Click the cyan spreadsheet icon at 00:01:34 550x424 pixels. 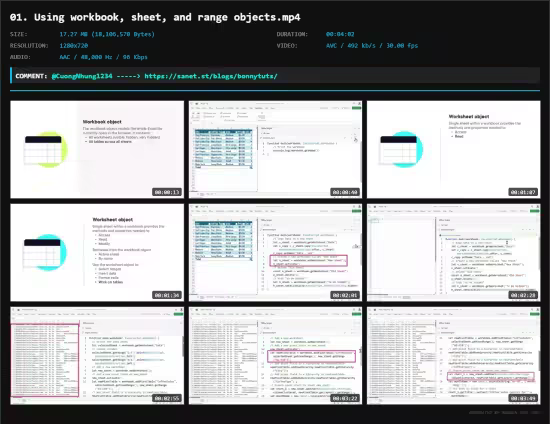[45, 253]
